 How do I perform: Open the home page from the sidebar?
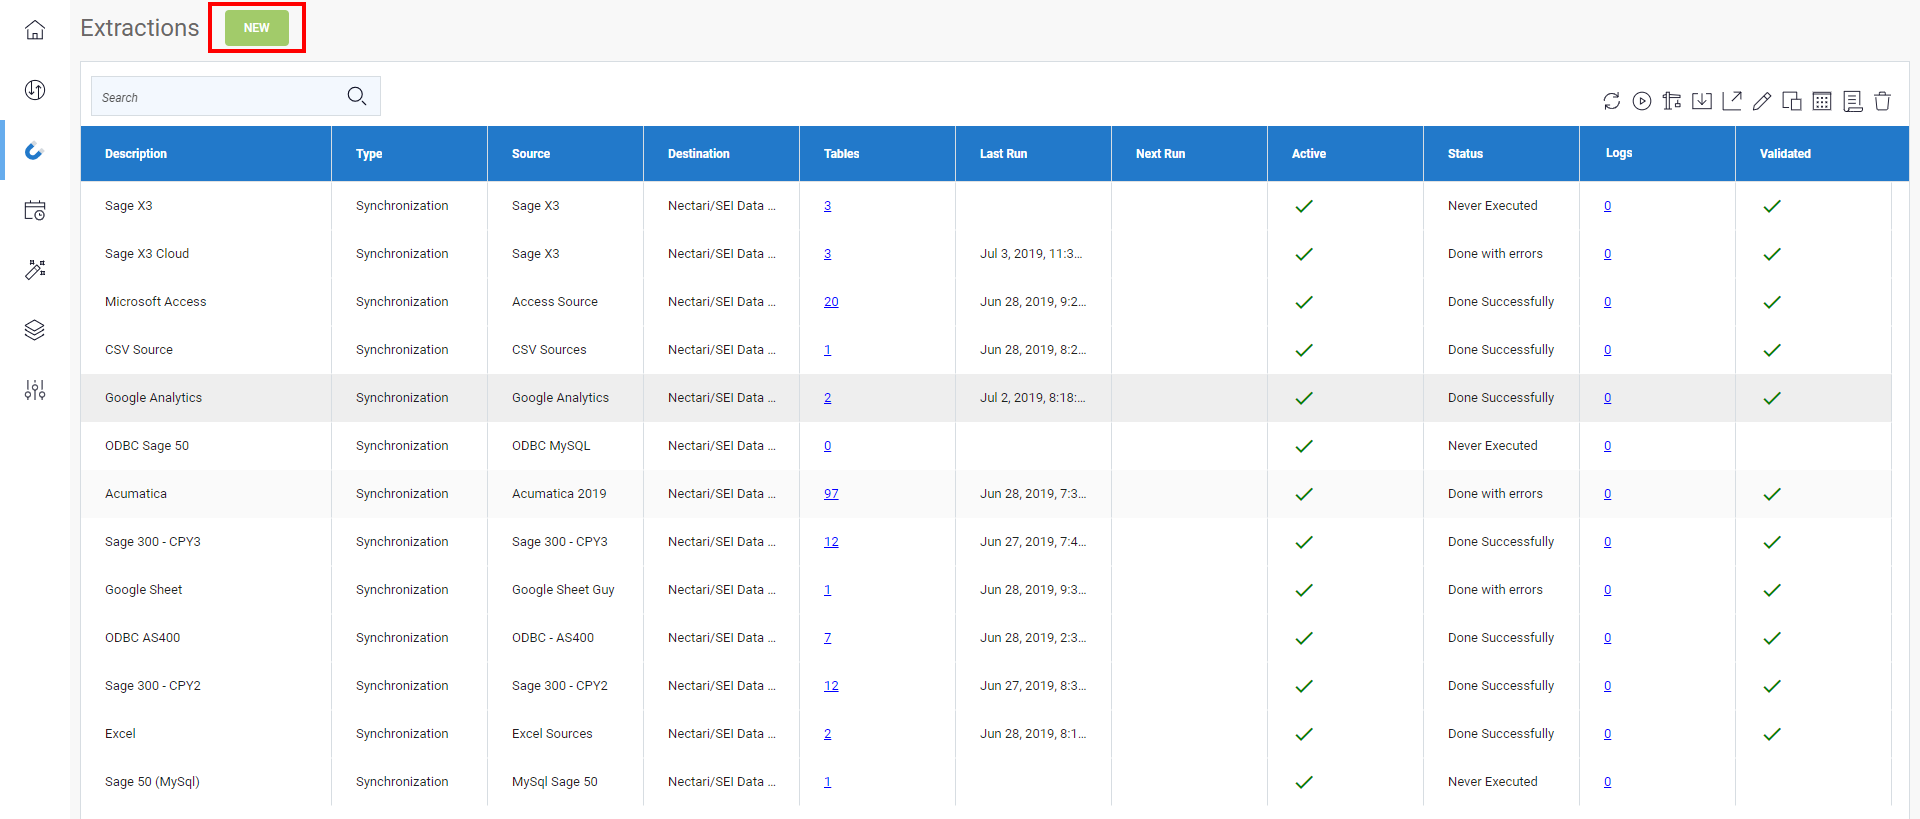[35, 30]
